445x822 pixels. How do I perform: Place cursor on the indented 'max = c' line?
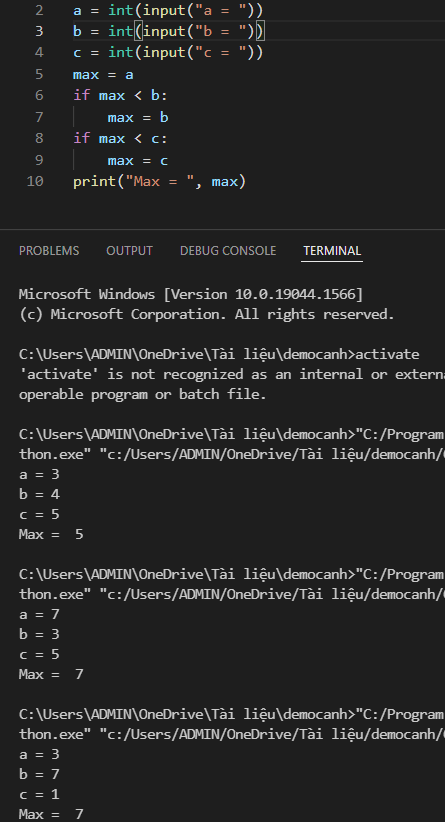click(138, 160)
